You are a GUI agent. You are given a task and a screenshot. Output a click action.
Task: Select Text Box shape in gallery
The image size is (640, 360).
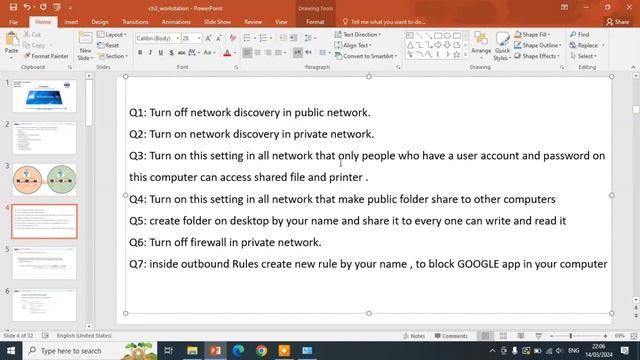pyautogui.click(x=410, y=36)
